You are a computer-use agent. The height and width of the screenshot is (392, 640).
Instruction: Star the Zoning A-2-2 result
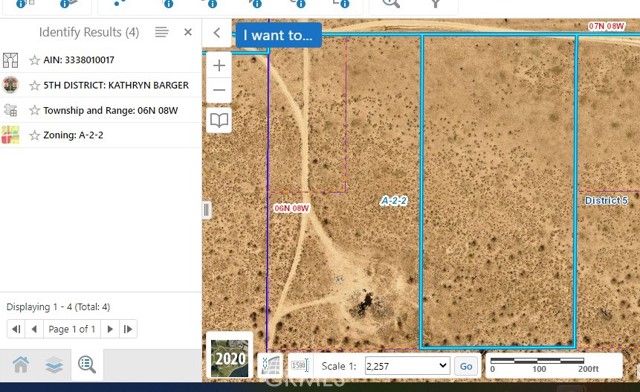pos(35,135)
